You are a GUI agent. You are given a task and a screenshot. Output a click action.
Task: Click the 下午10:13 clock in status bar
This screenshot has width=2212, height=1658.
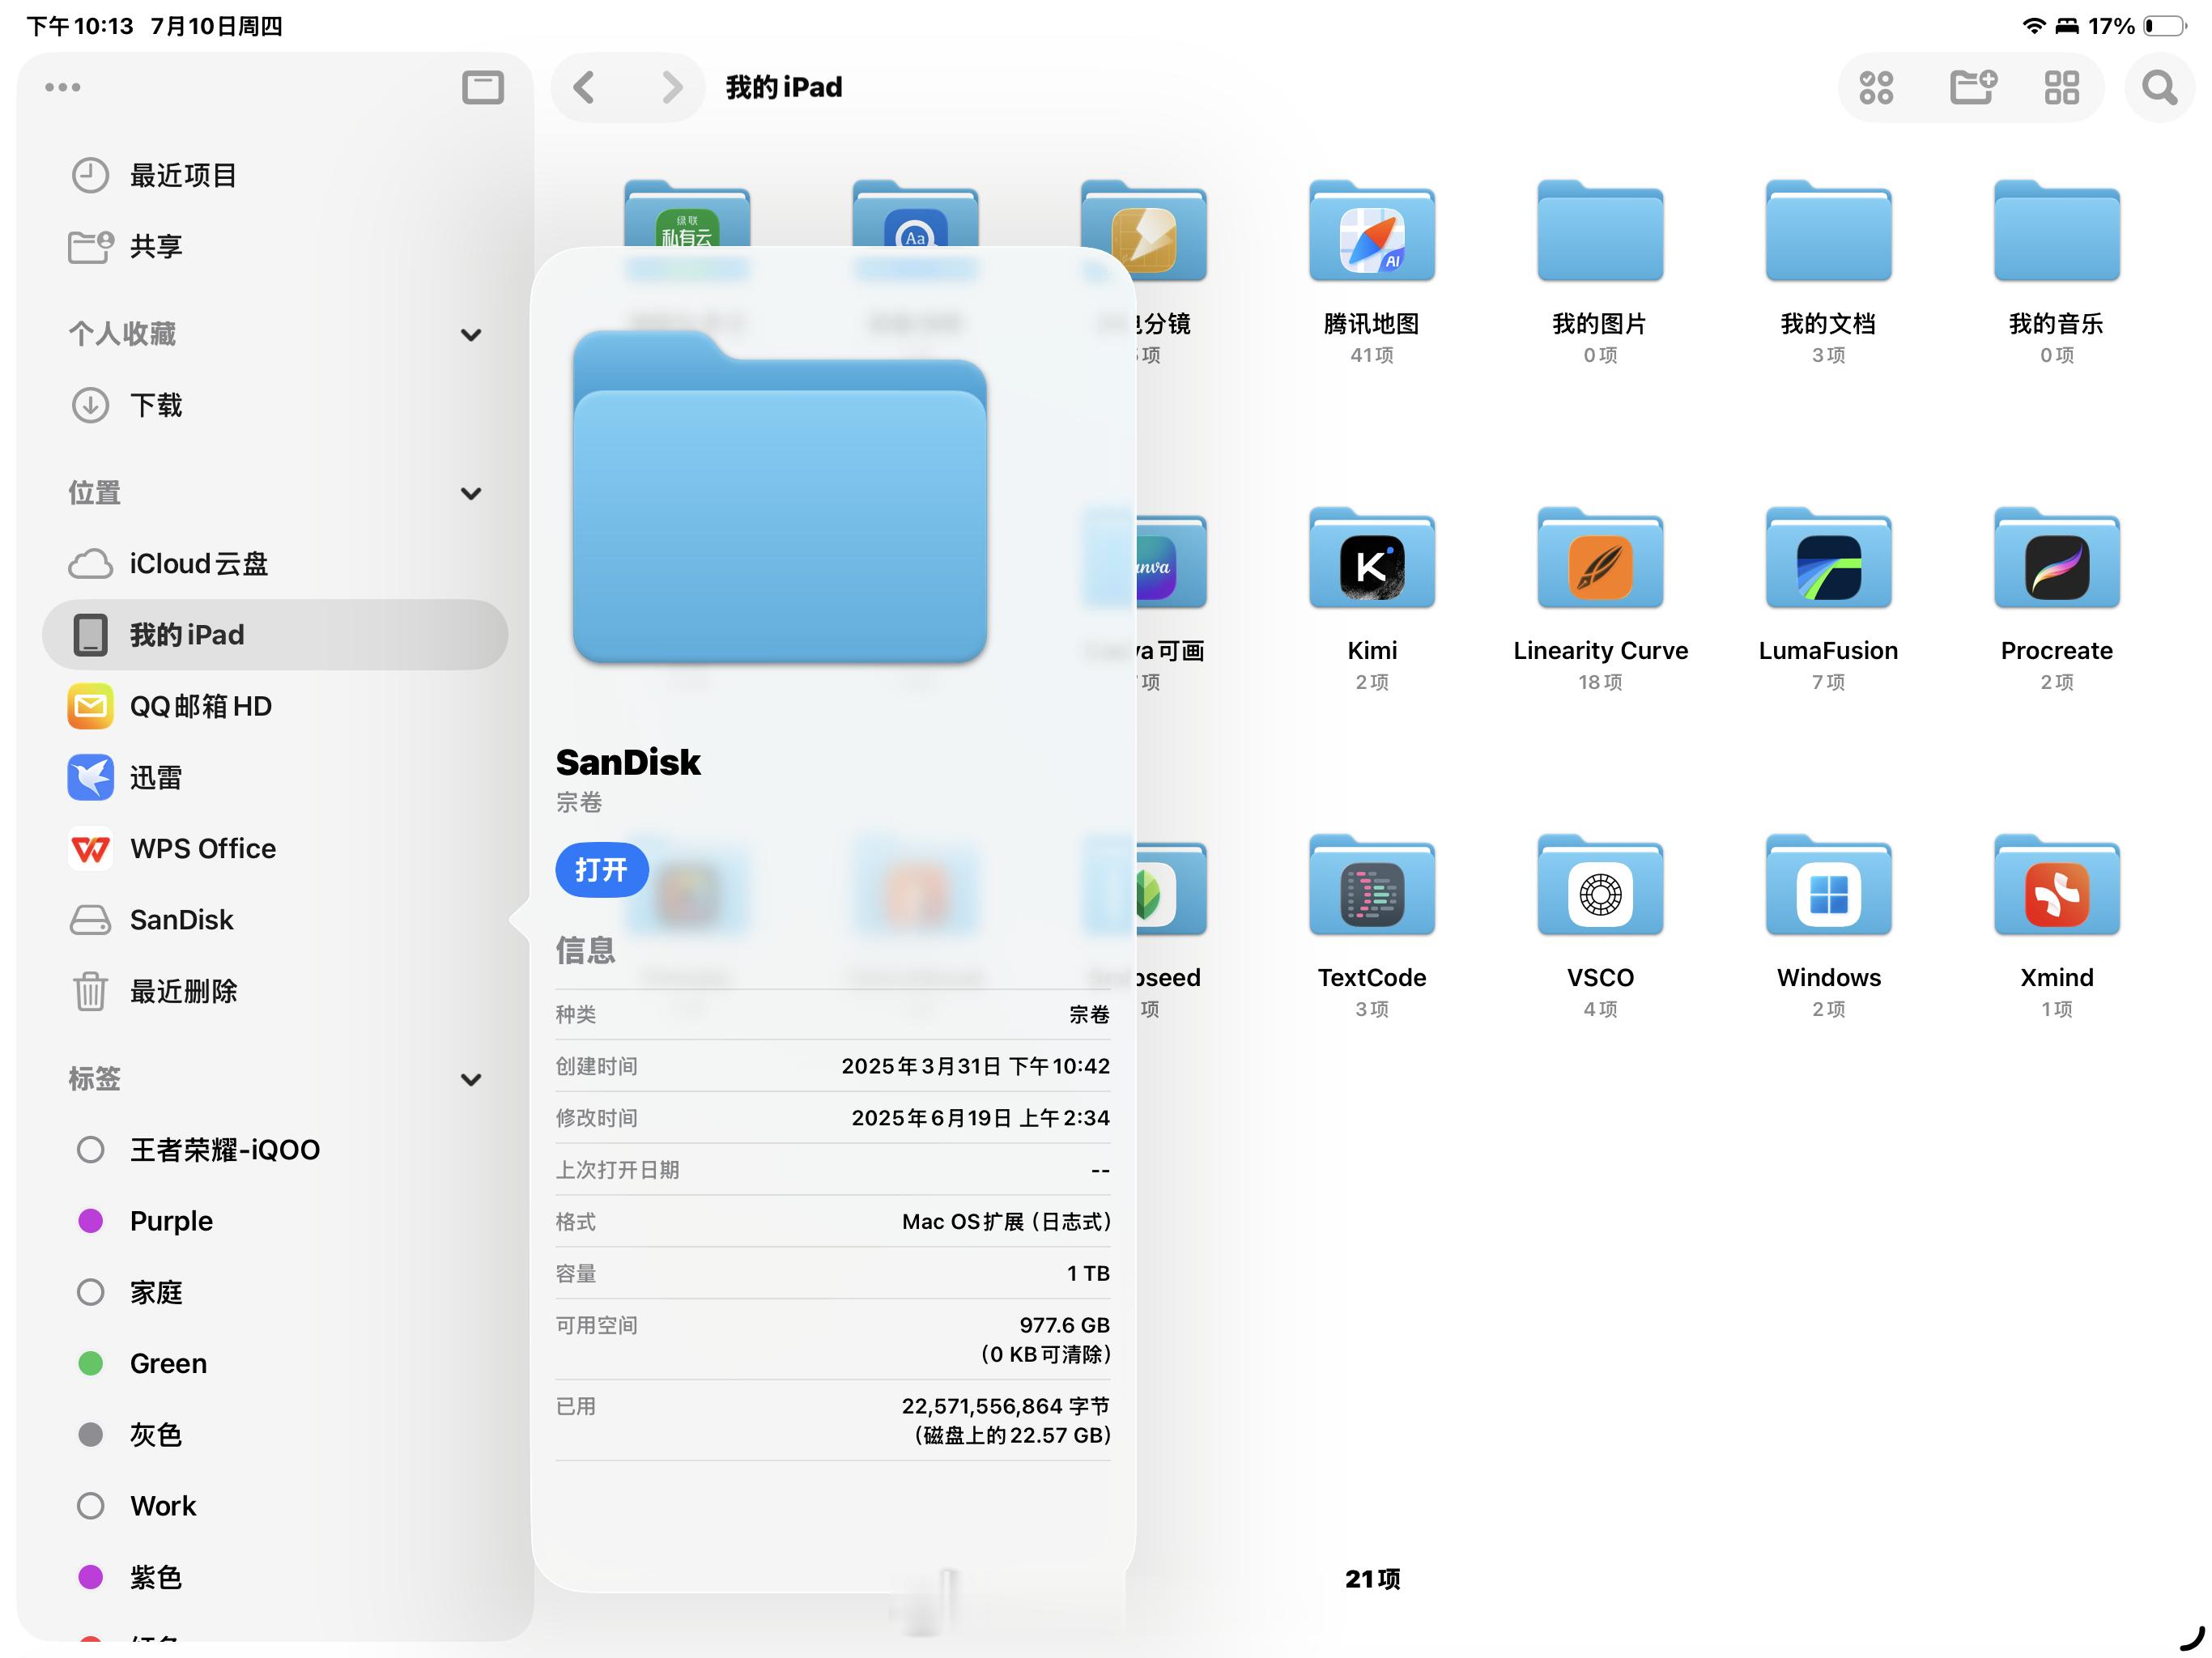[79, 26]
